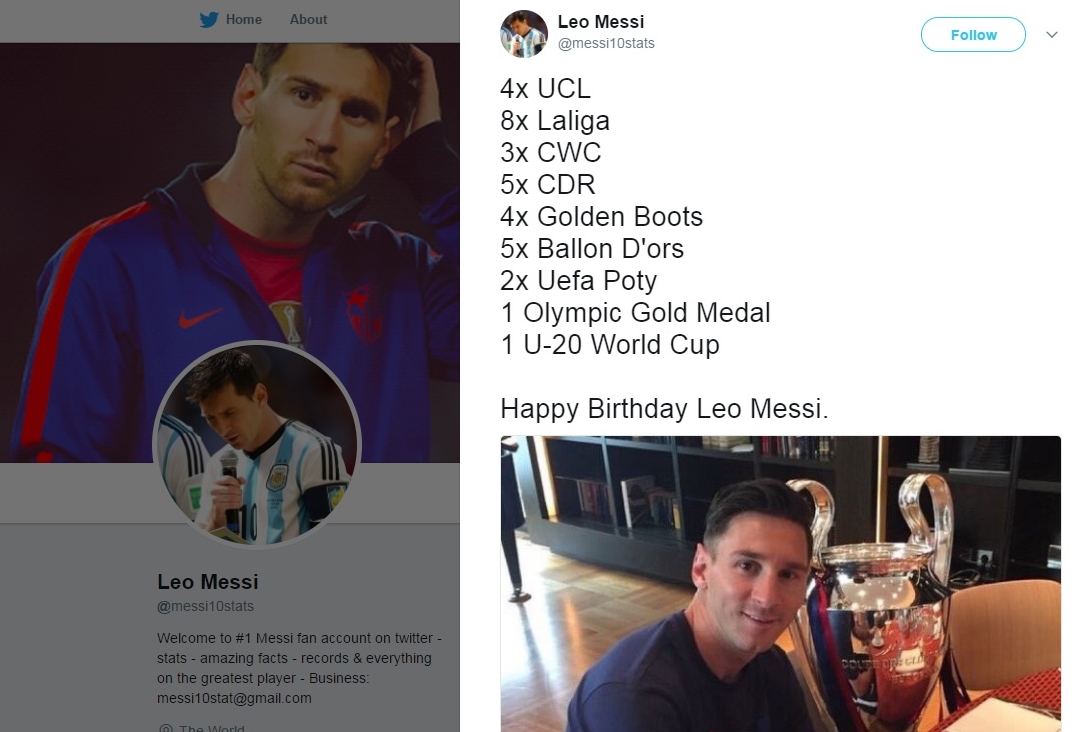Screen dimensions: 1082x732
Task: Click the location pin icon in profile
Action: [x=166, y=728]
